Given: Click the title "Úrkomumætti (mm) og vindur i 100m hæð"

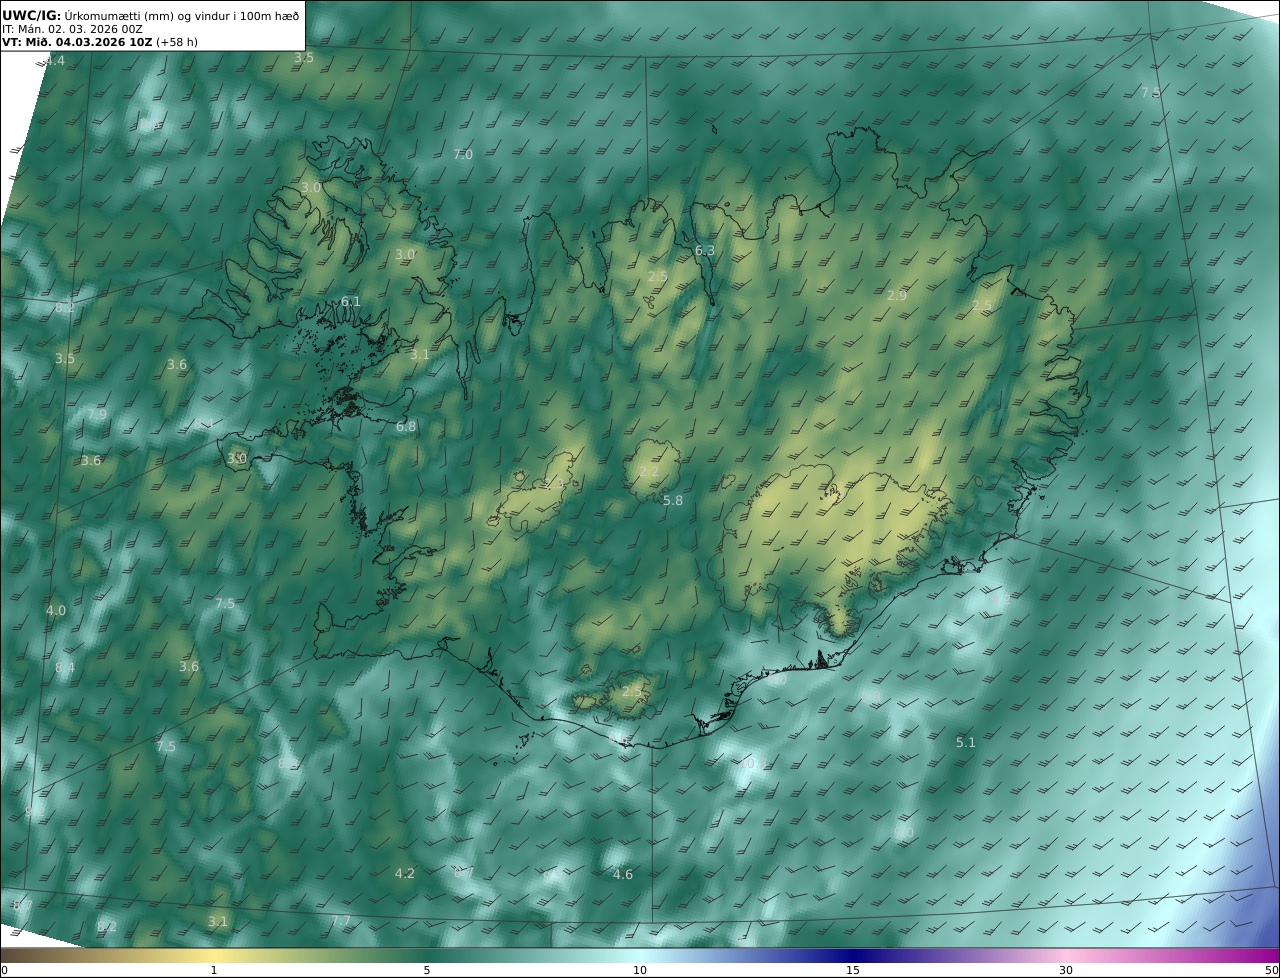Looking at the screenshot, I should (x=182, y=15).
